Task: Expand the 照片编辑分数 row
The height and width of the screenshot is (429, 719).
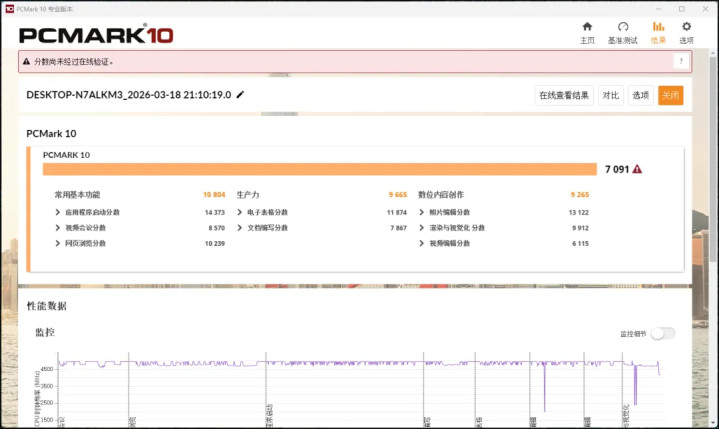Action: click(422, 212)
